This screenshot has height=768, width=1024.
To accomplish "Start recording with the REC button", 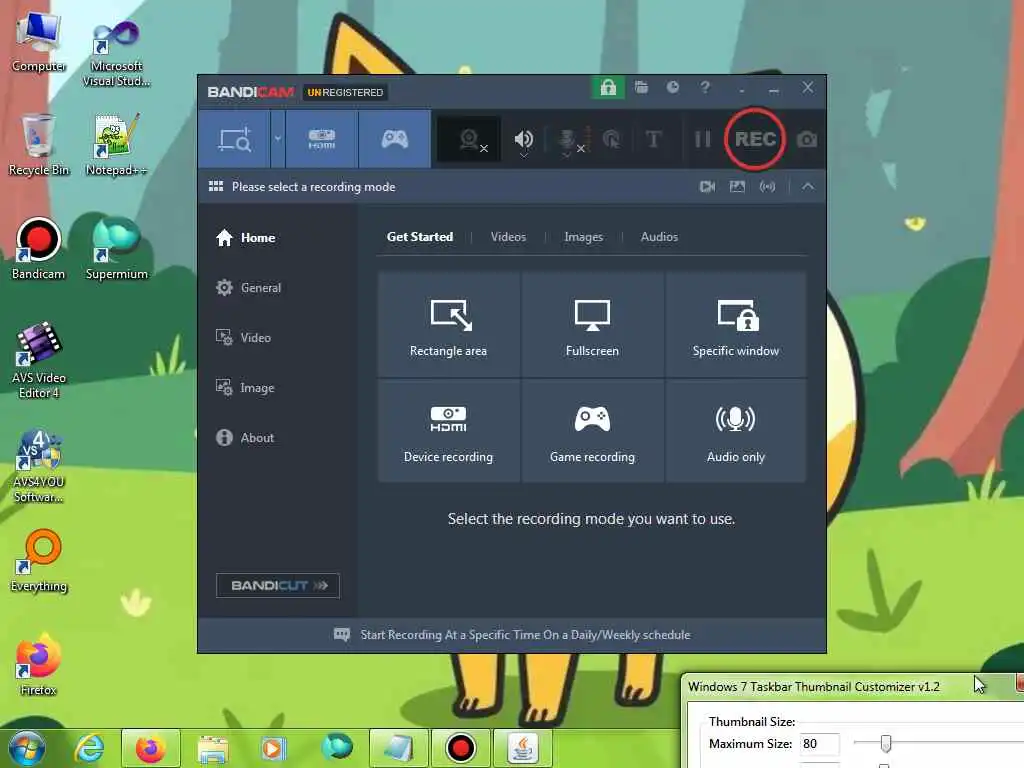I will [754, 139].
